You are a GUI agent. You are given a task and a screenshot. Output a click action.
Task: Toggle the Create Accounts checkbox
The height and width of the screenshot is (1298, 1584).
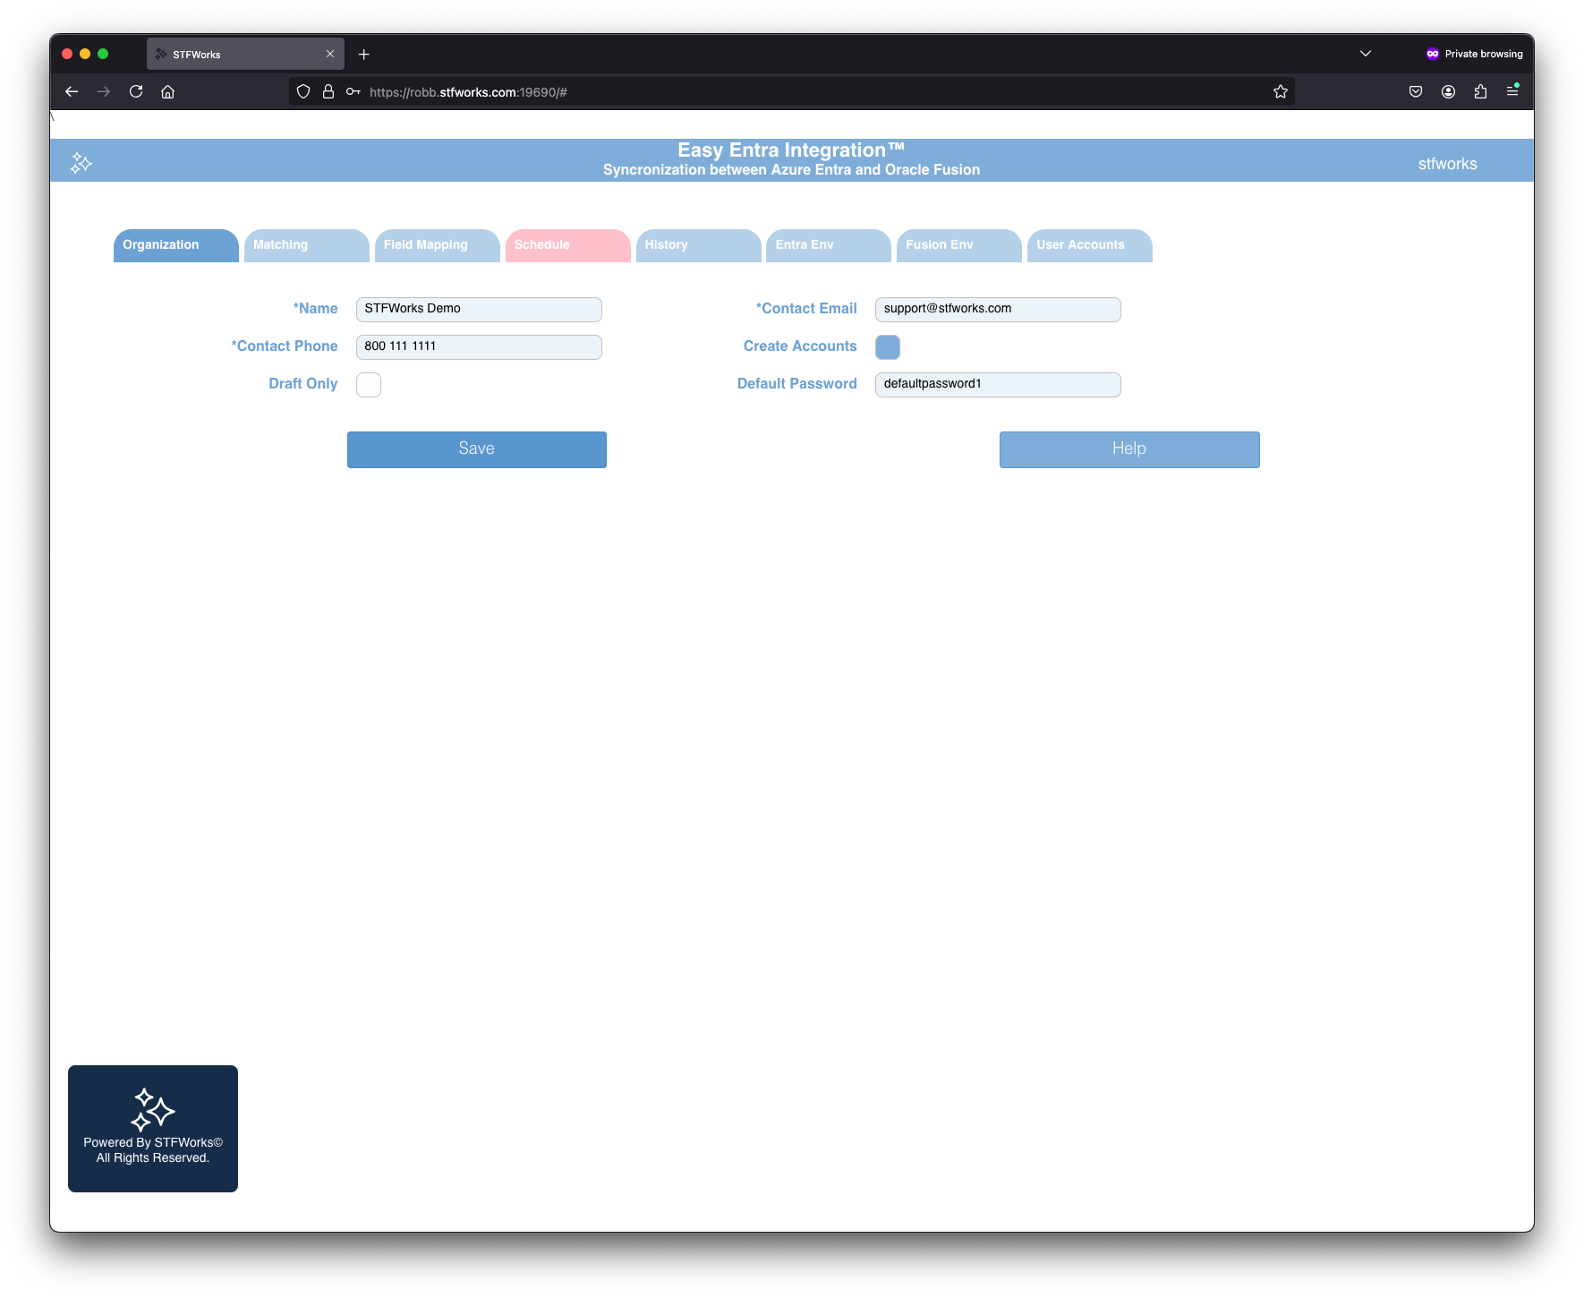pyautogui.click(x=887, y=347)
